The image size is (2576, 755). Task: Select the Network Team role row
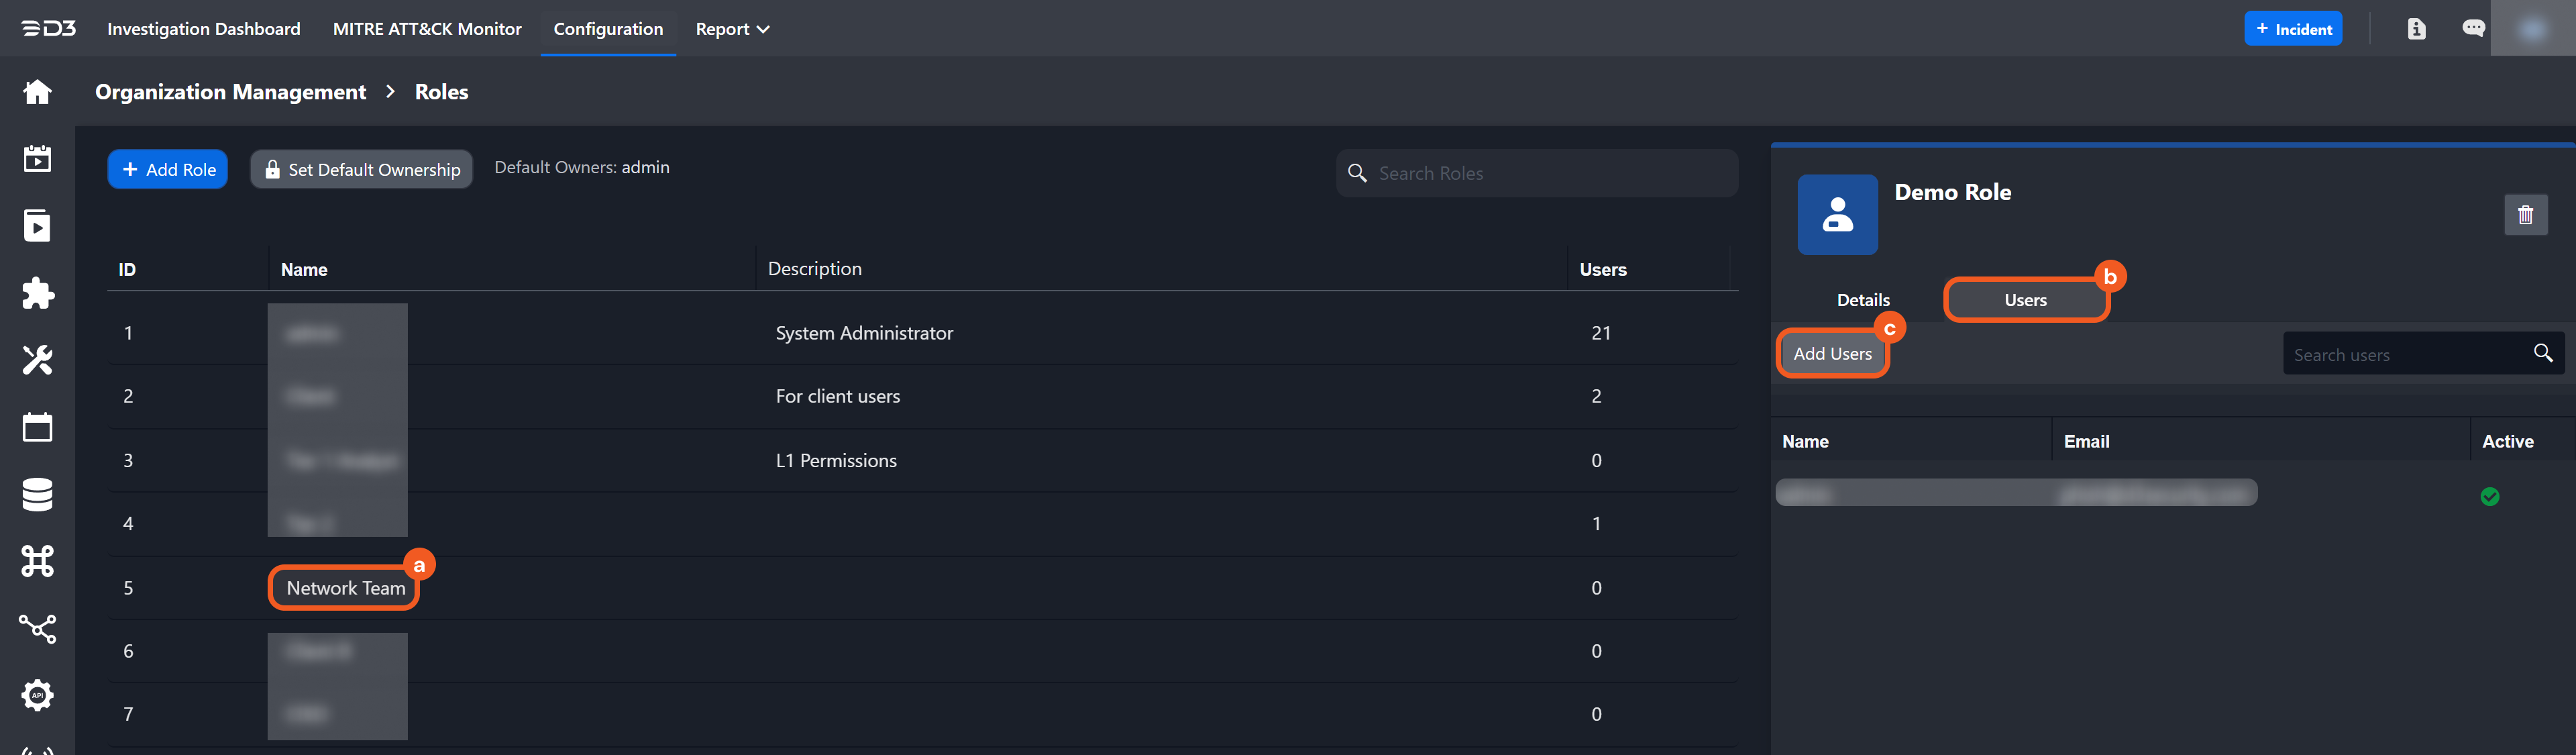[345, 588]
